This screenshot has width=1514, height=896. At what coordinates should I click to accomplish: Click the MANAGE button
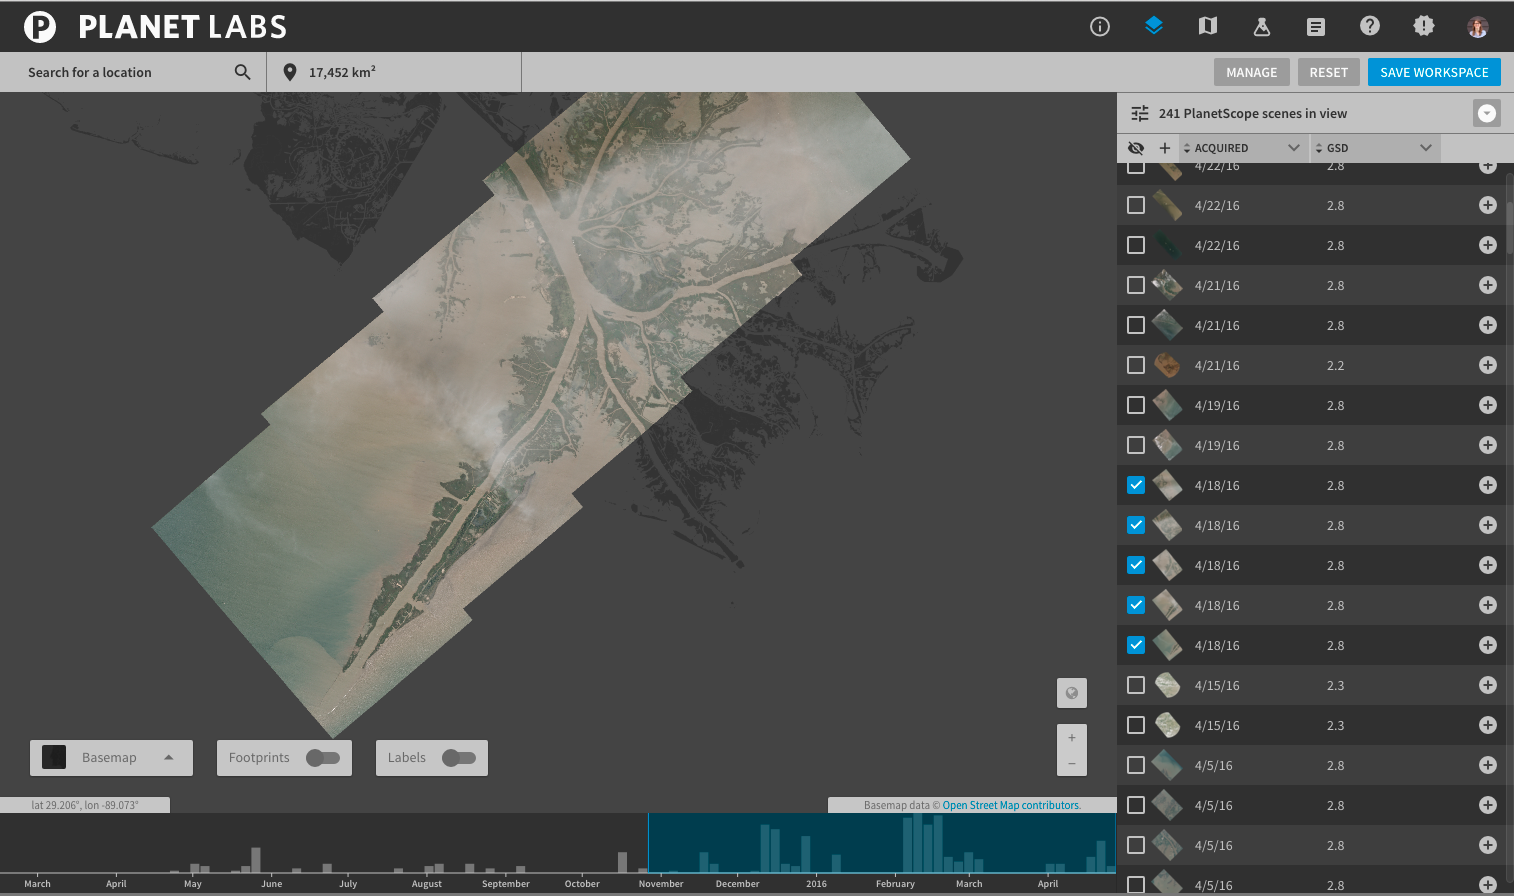[x=1251, y=72]
